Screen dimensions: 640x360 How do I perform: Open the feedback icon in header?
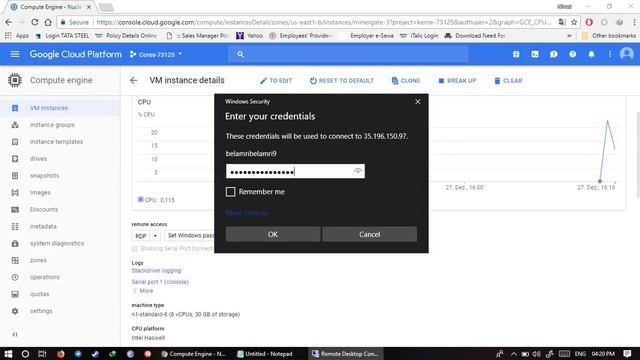(x=553, y=54)
